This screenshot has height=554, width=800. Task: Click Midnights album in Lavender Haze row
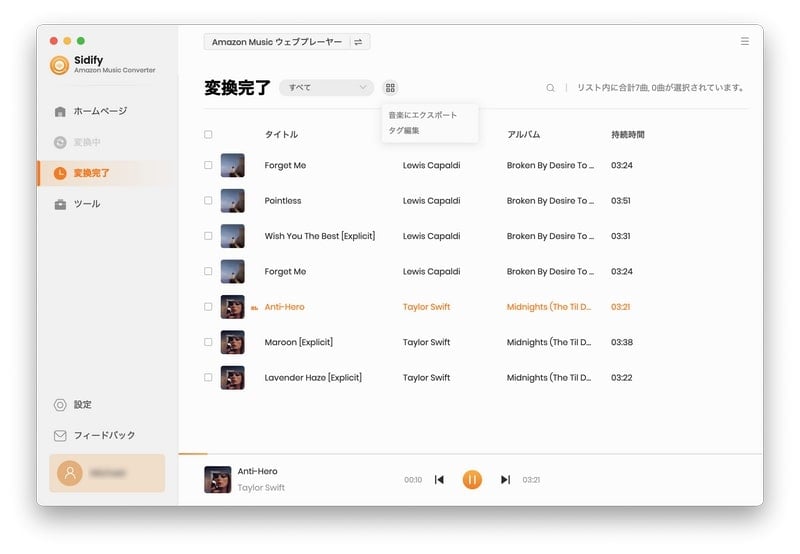pyautogui.click(x=548, y=377)
